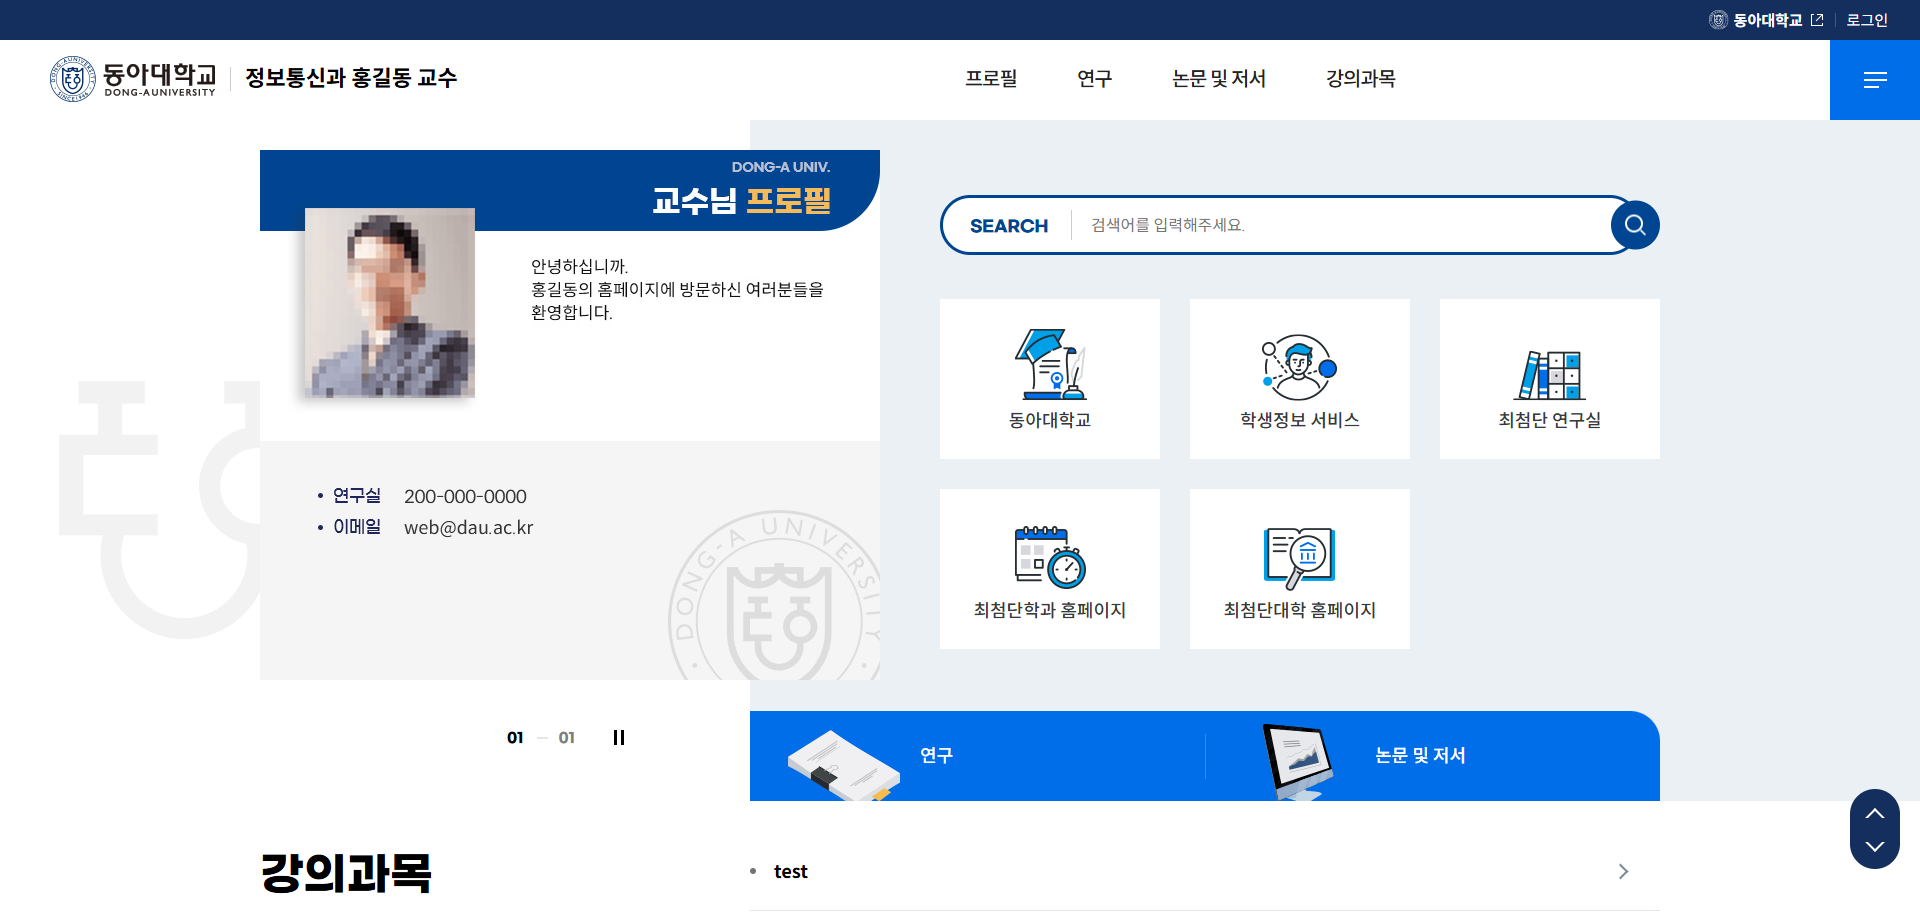The width and height of the screenshot is (1920, 919).
Task: Open the 논문 및 저서 navigation menu
Action: click(x=1218, y=79)
